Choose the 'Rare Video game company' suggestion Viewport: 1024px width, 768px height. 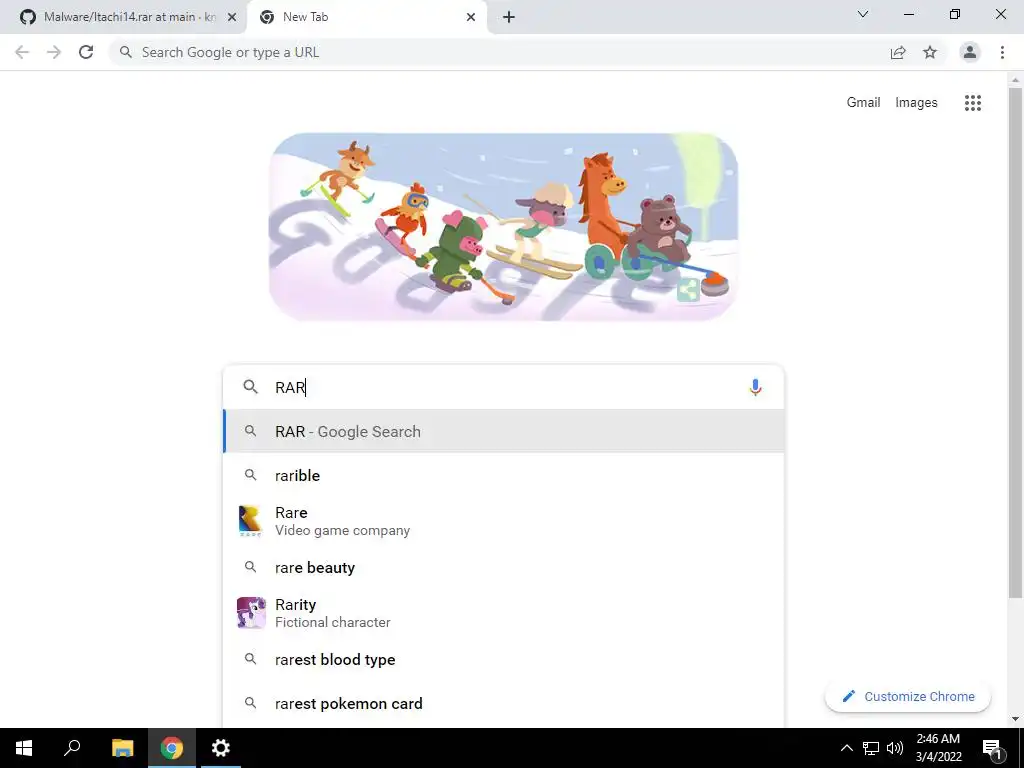click(503, 521)
